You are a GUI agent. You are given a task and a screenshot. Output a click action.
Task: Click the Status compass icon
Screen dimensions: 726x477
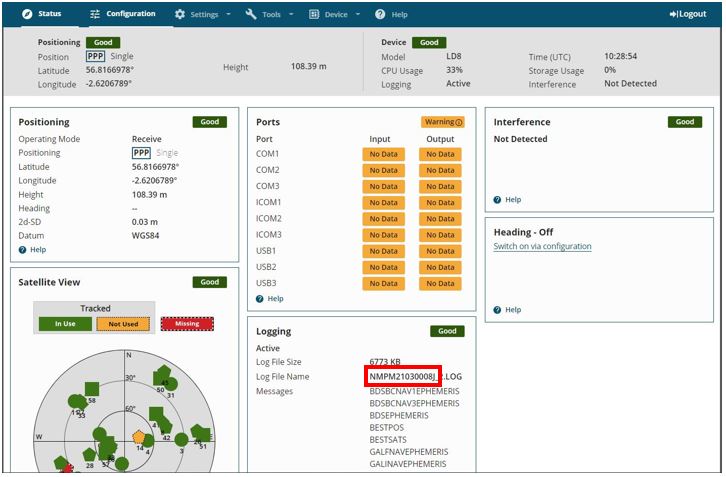tap(27, 14)
